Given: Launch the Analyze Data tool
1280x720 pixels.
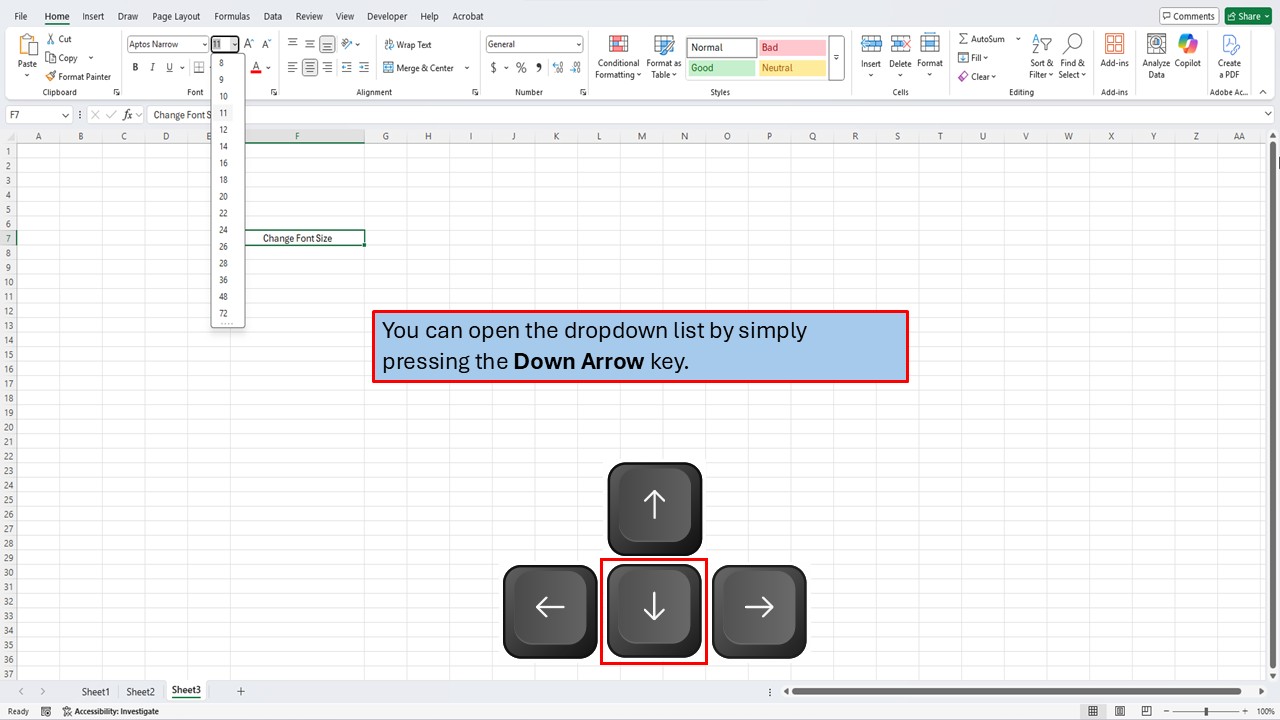Looking at the screenshot, I should 1156,56.
